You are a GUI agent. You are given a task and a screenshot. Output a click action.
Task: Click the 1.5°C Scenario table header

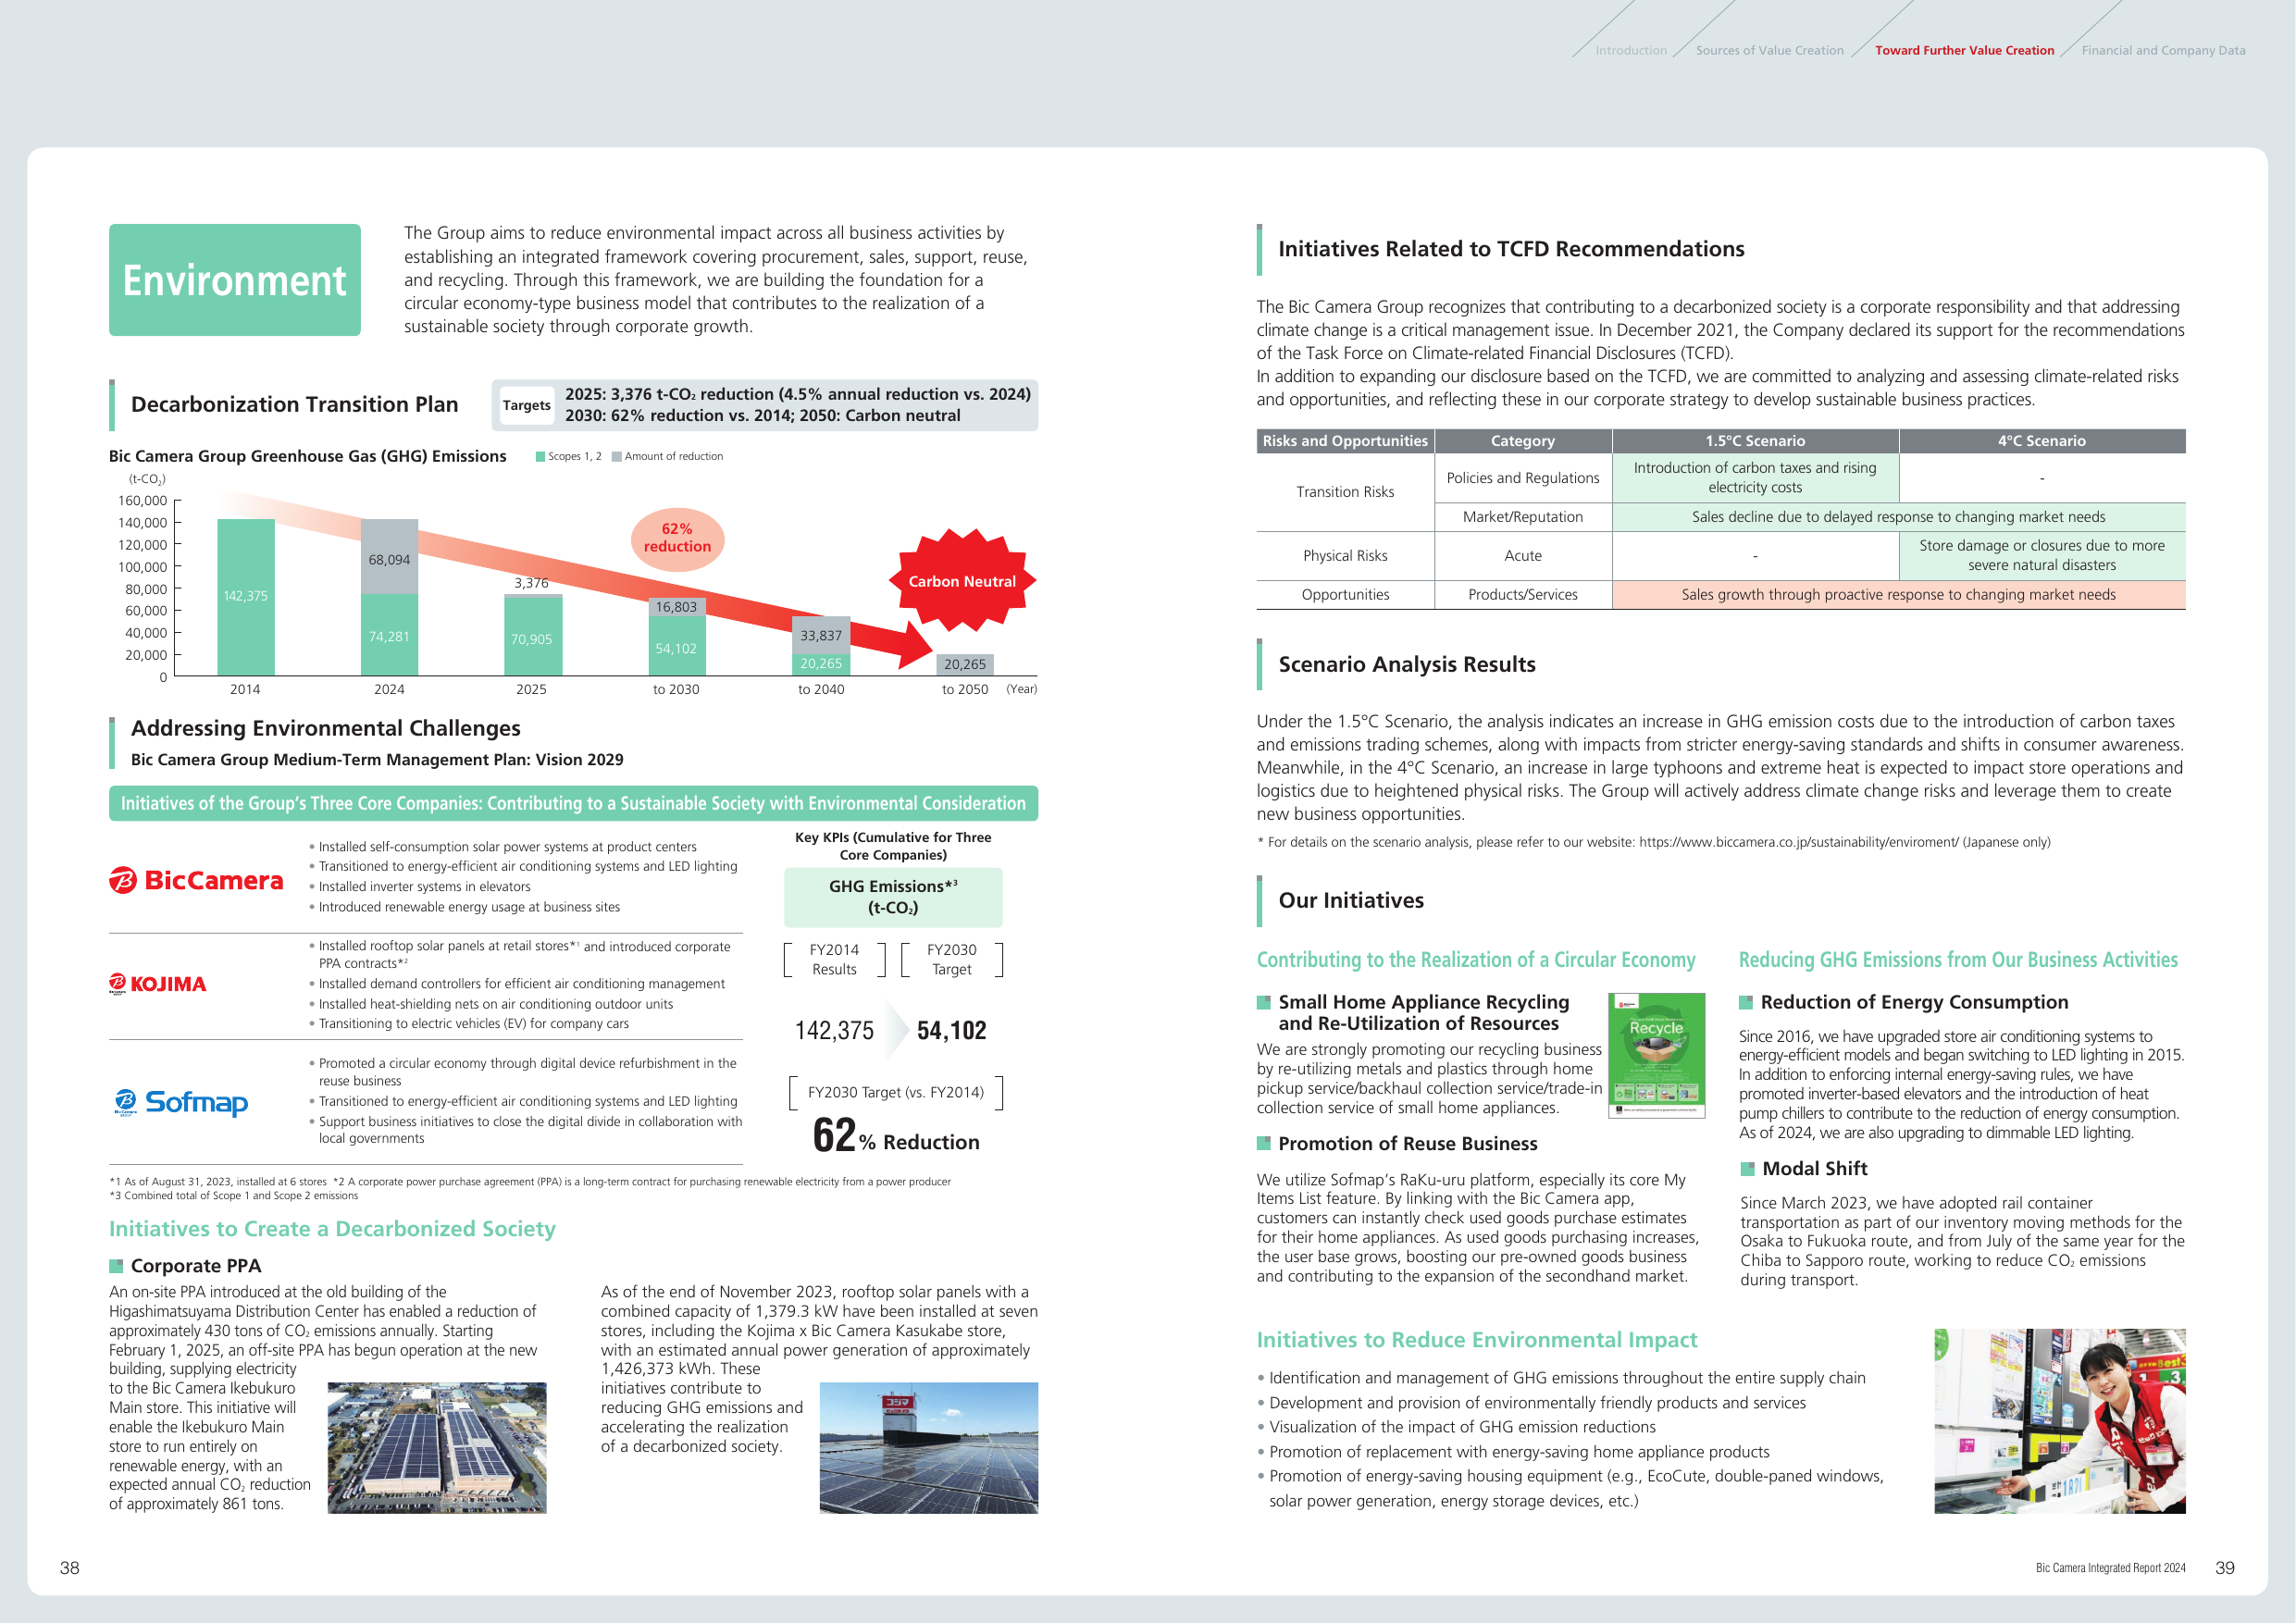click(1755, 441)
